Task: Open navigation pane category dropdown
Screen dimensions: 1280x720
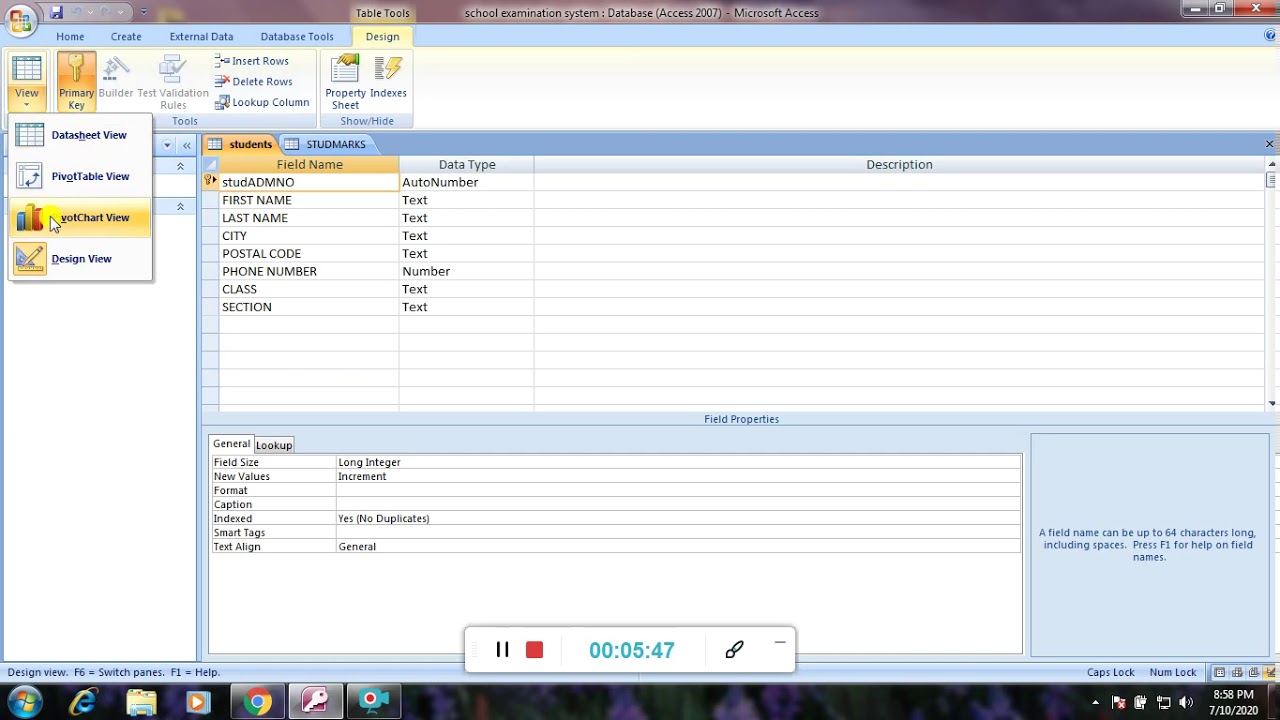Action: [167, 145]
